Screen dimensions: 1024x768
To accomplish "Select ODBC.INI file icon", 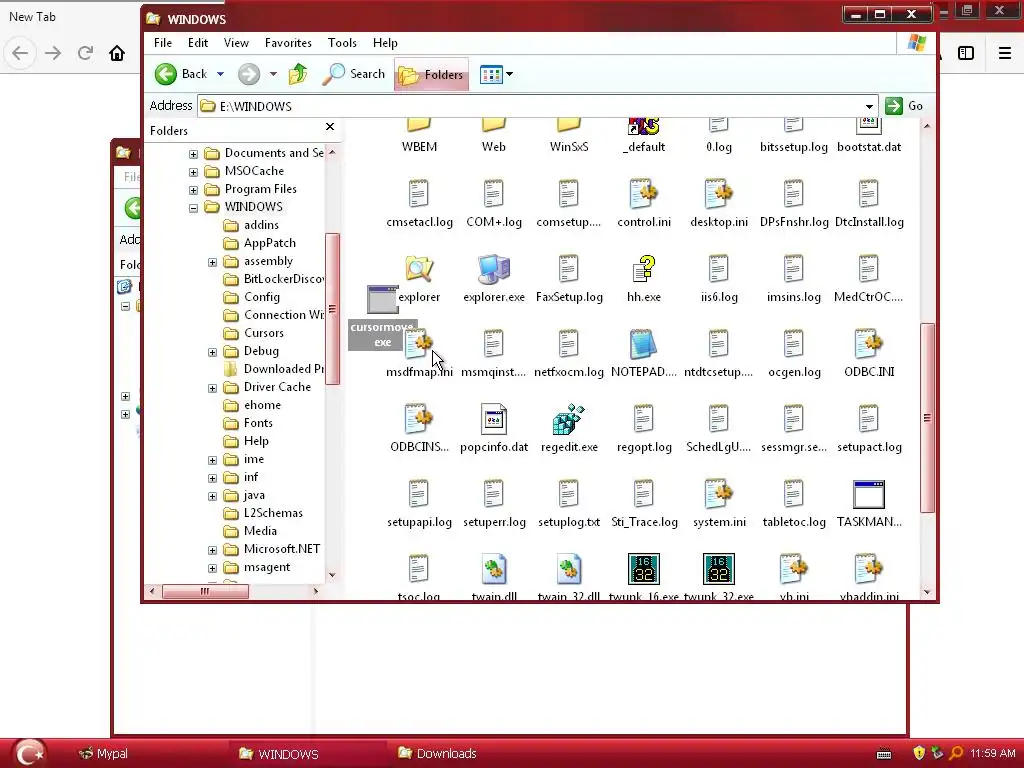I will tap(869, 344).
